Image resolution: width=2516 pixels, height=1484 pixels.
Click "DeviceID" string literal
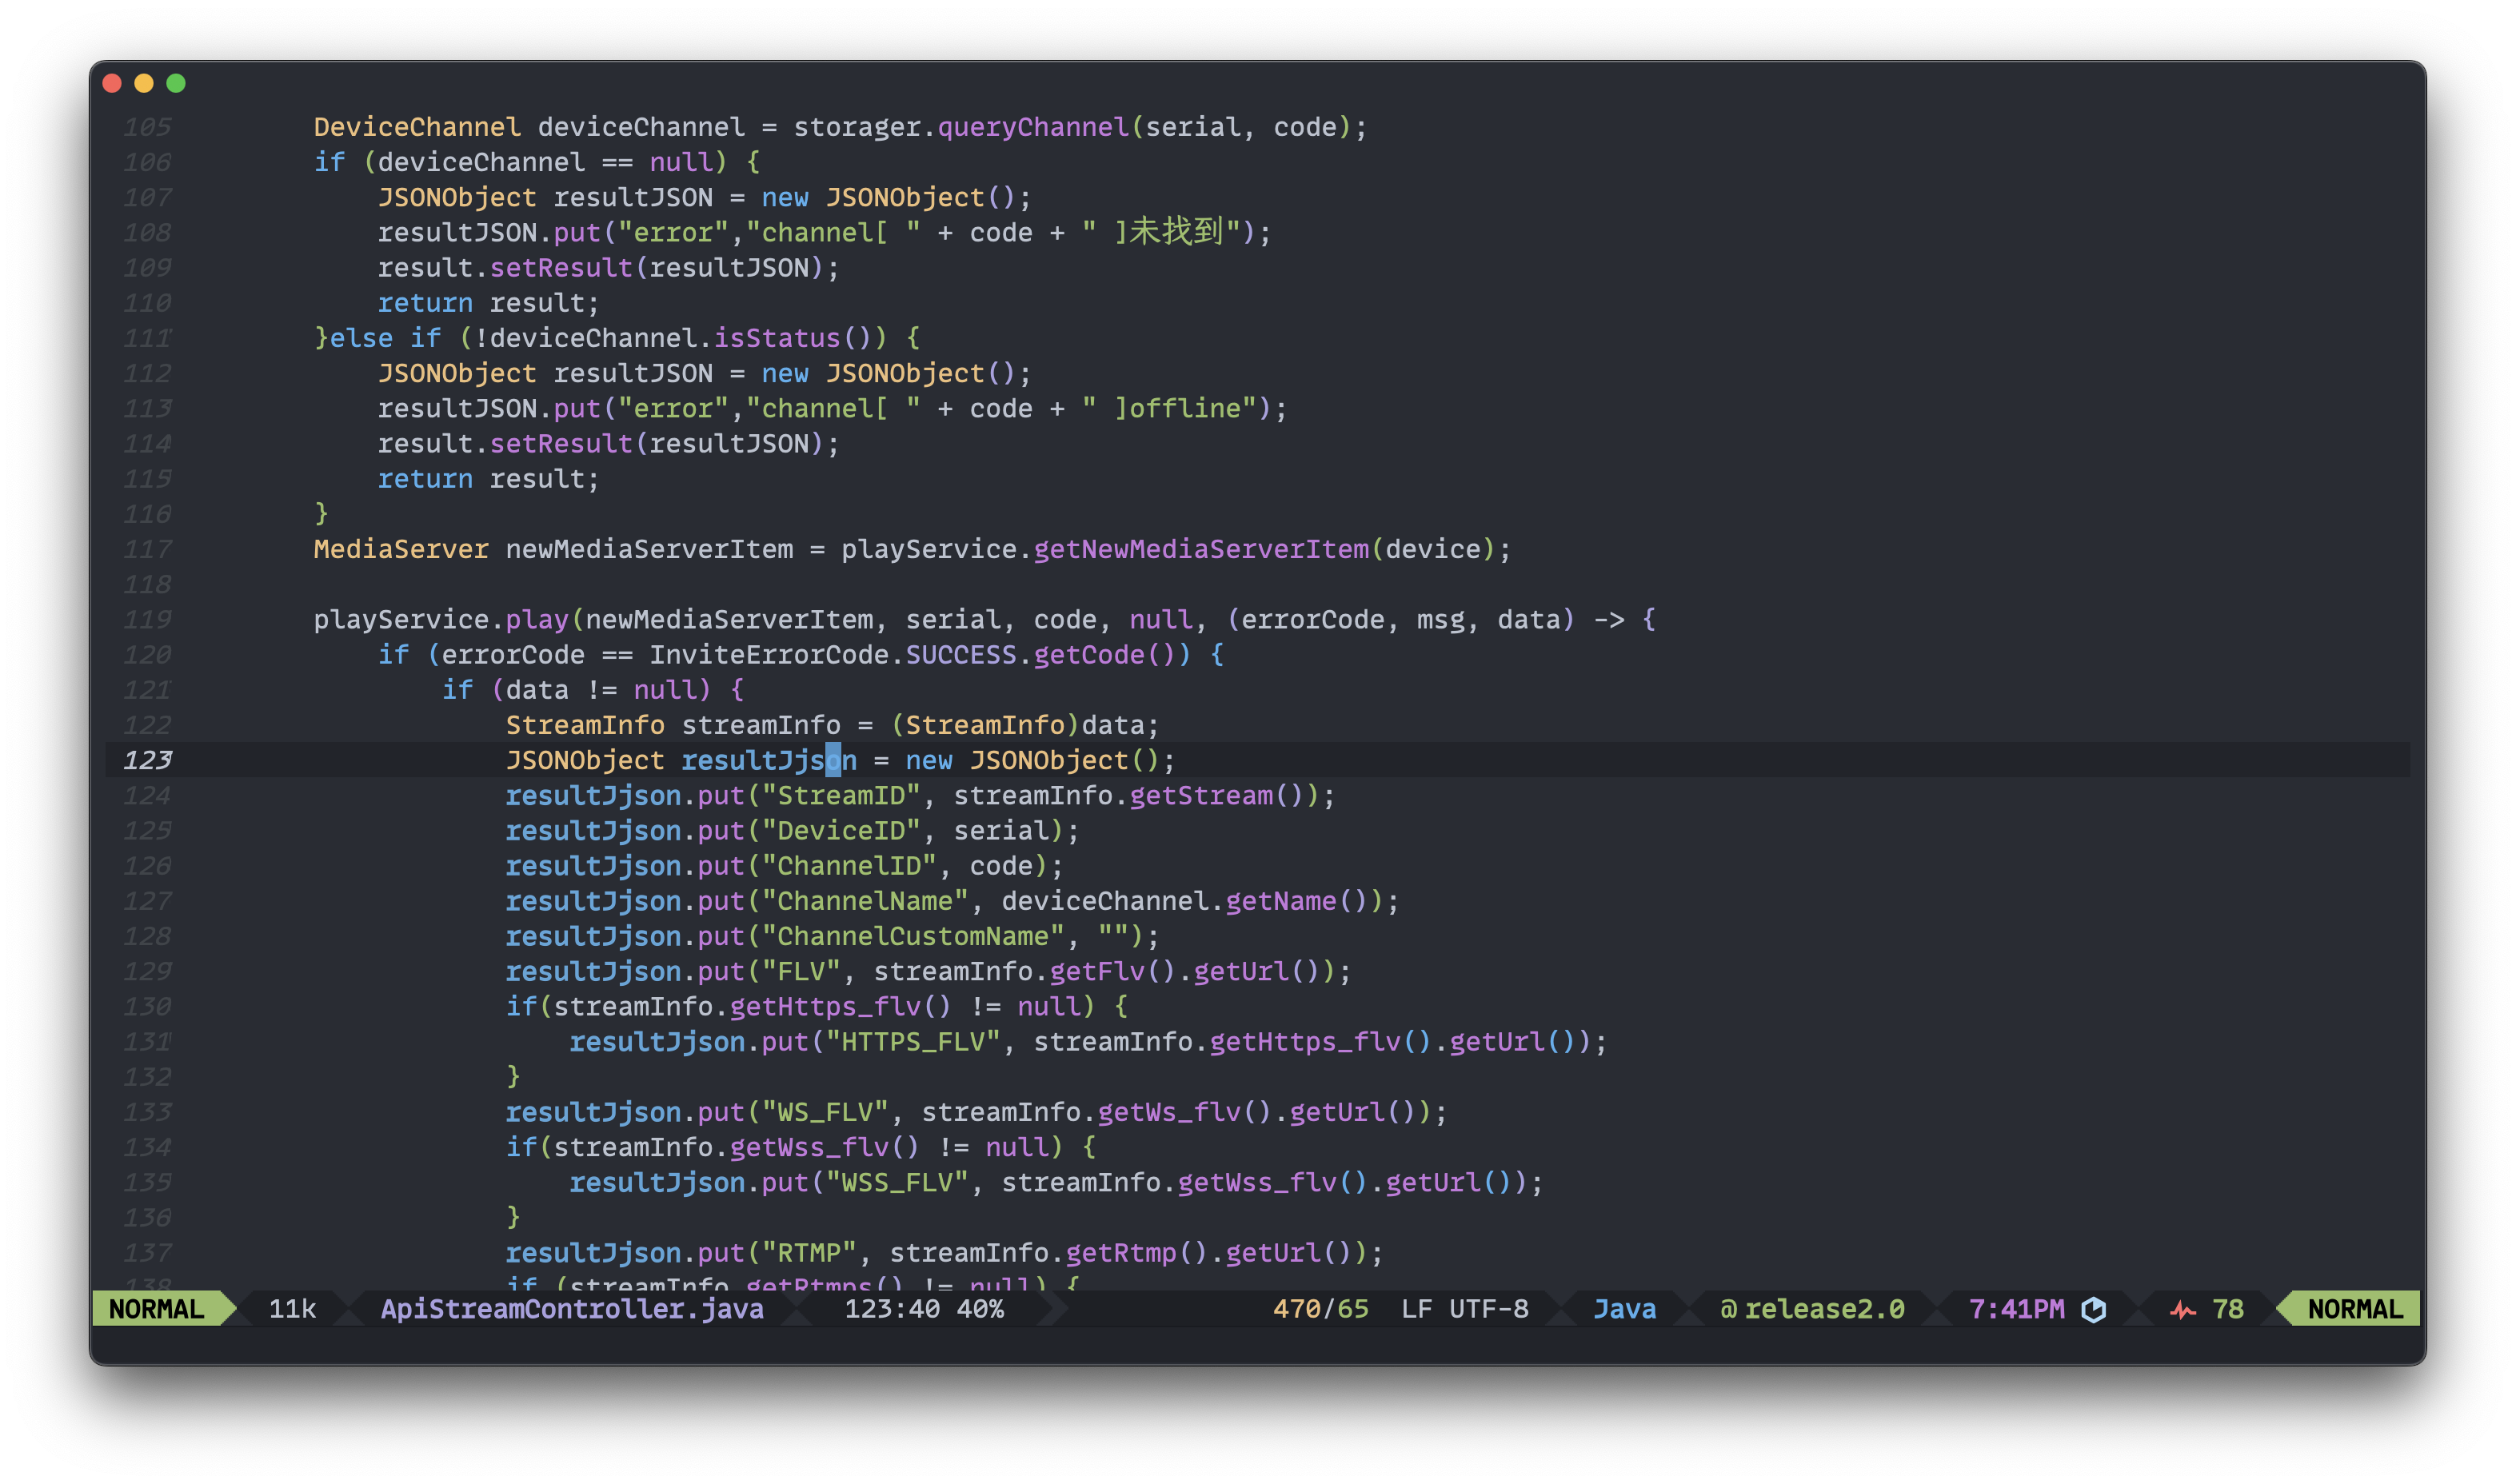click(x=841, y=830)
